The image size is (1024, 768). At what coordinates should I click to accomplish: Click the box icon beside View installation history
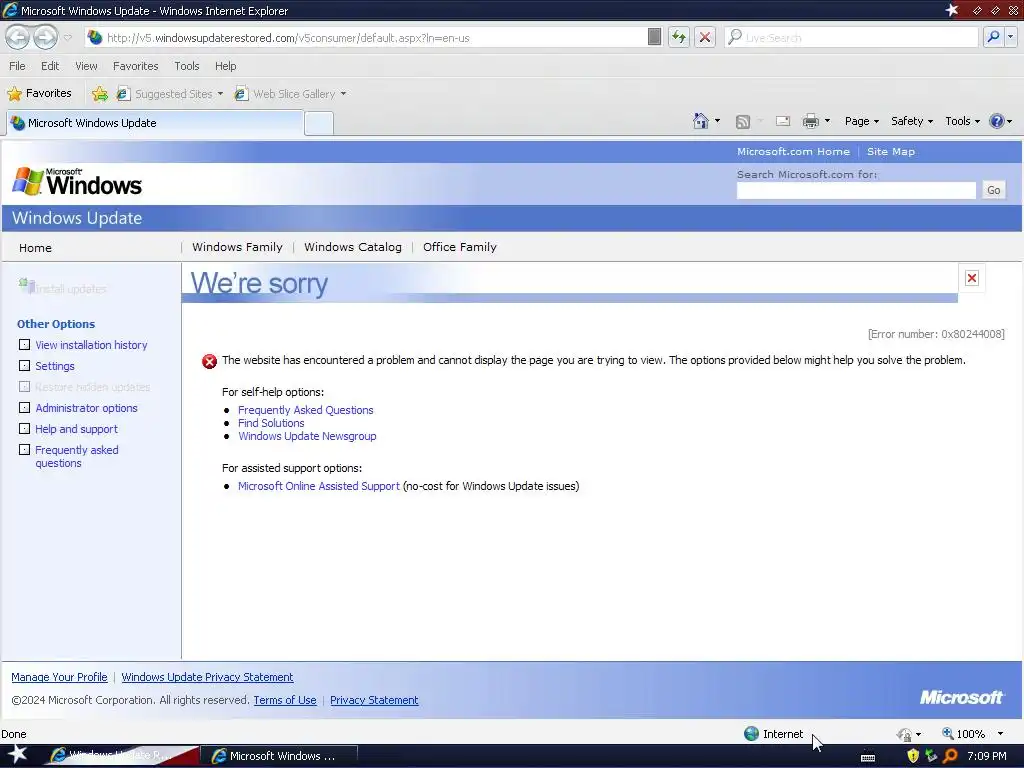pos(24,344)
